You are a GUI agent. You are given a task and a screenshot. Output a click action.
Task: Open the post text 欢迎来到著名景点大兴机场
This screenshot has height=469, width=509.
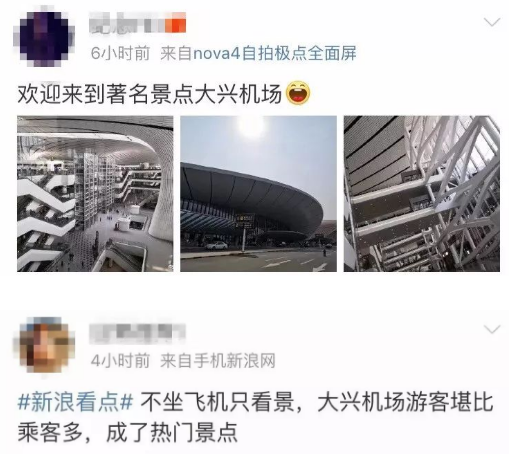(x=150, y=94)
